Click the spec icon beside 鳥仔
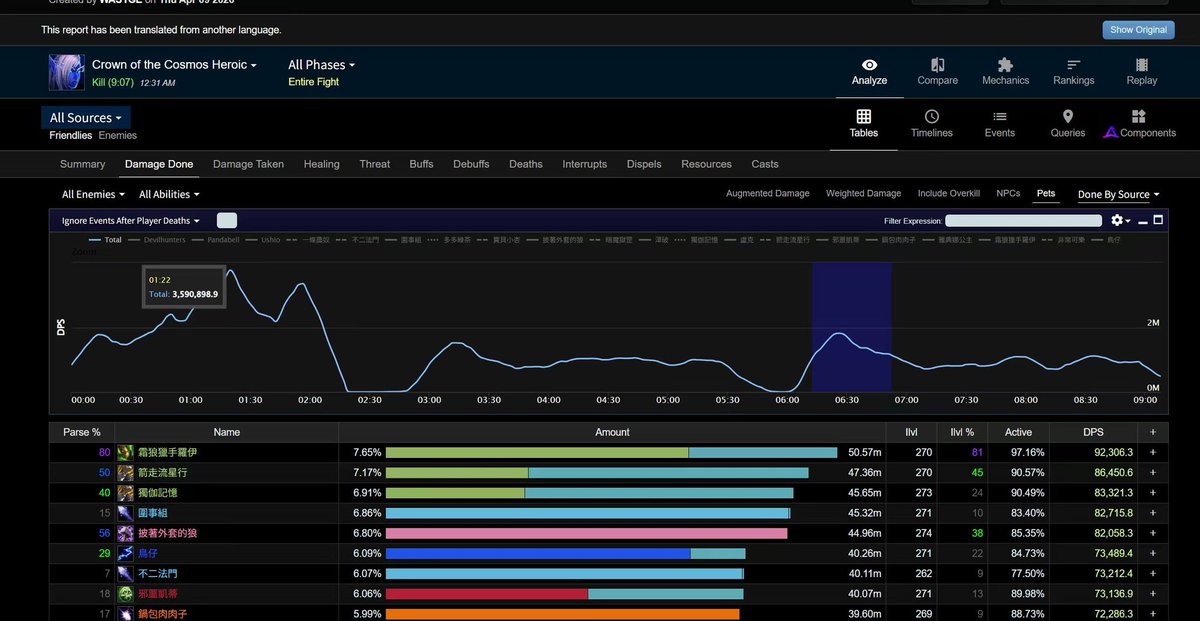 125,553
